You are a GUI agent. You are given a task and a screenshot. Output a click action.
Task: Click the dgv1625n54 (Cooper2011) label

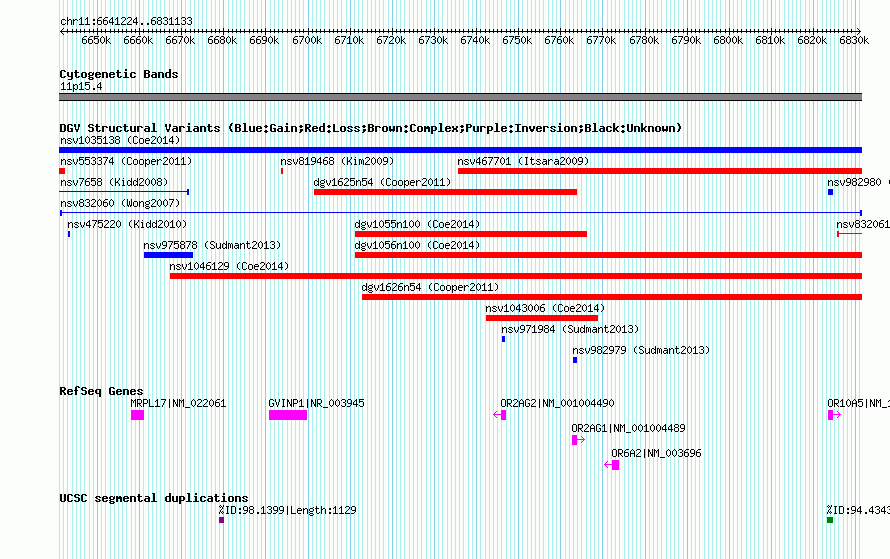(383, 182)
